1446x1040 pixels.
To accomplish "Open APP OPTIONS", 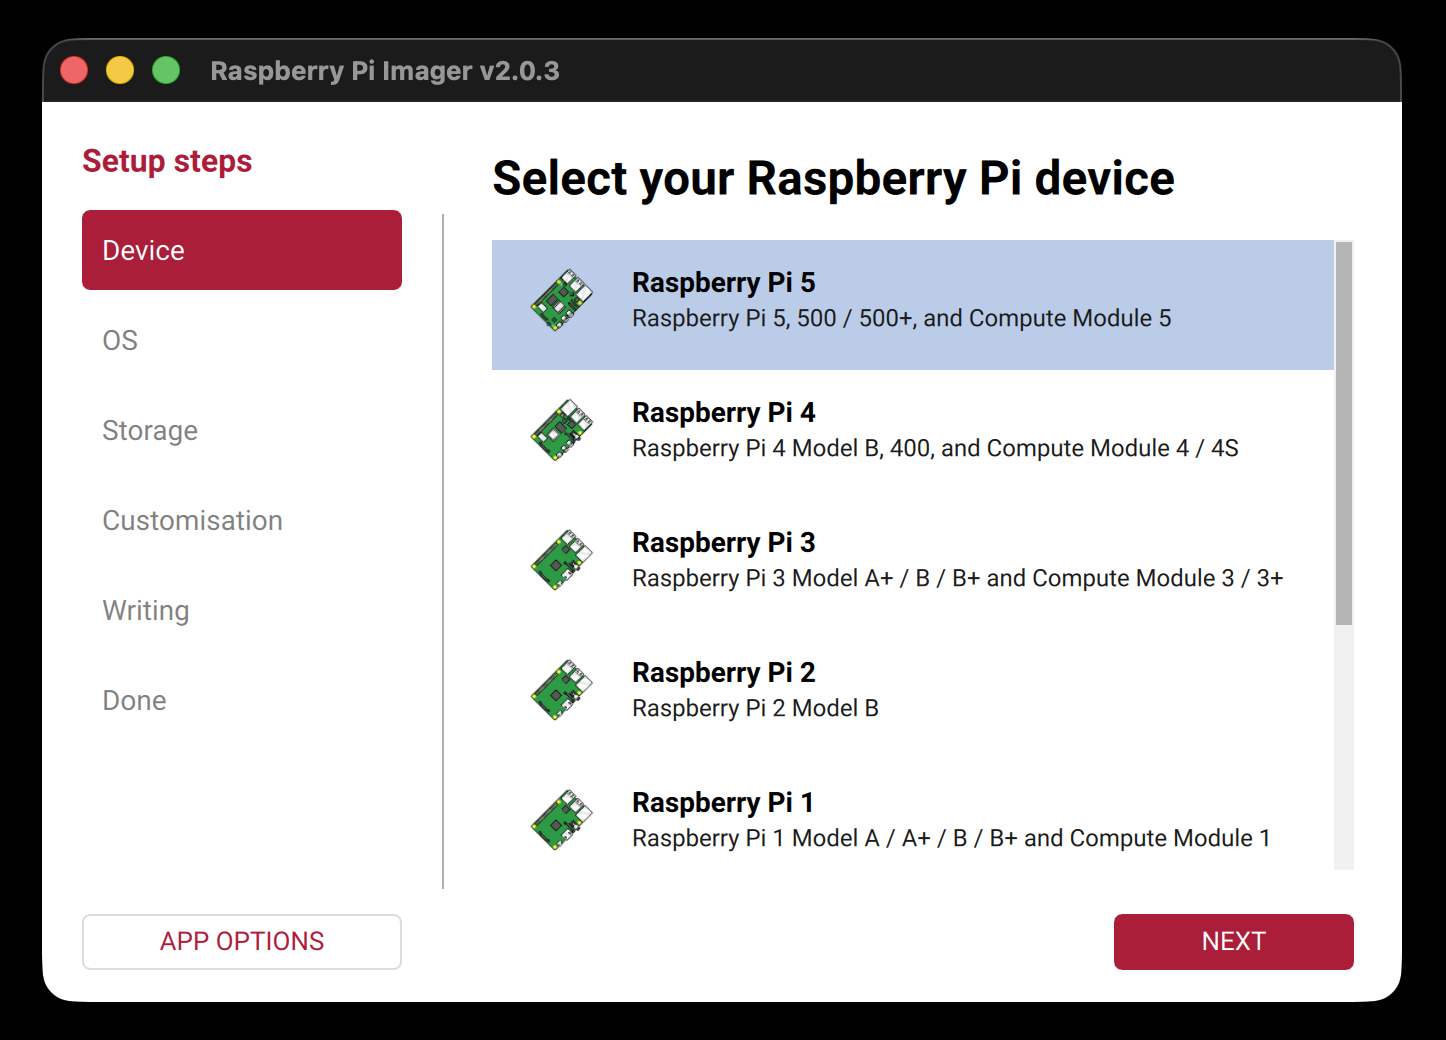I will pyautogui.click(x=242, y=941).
